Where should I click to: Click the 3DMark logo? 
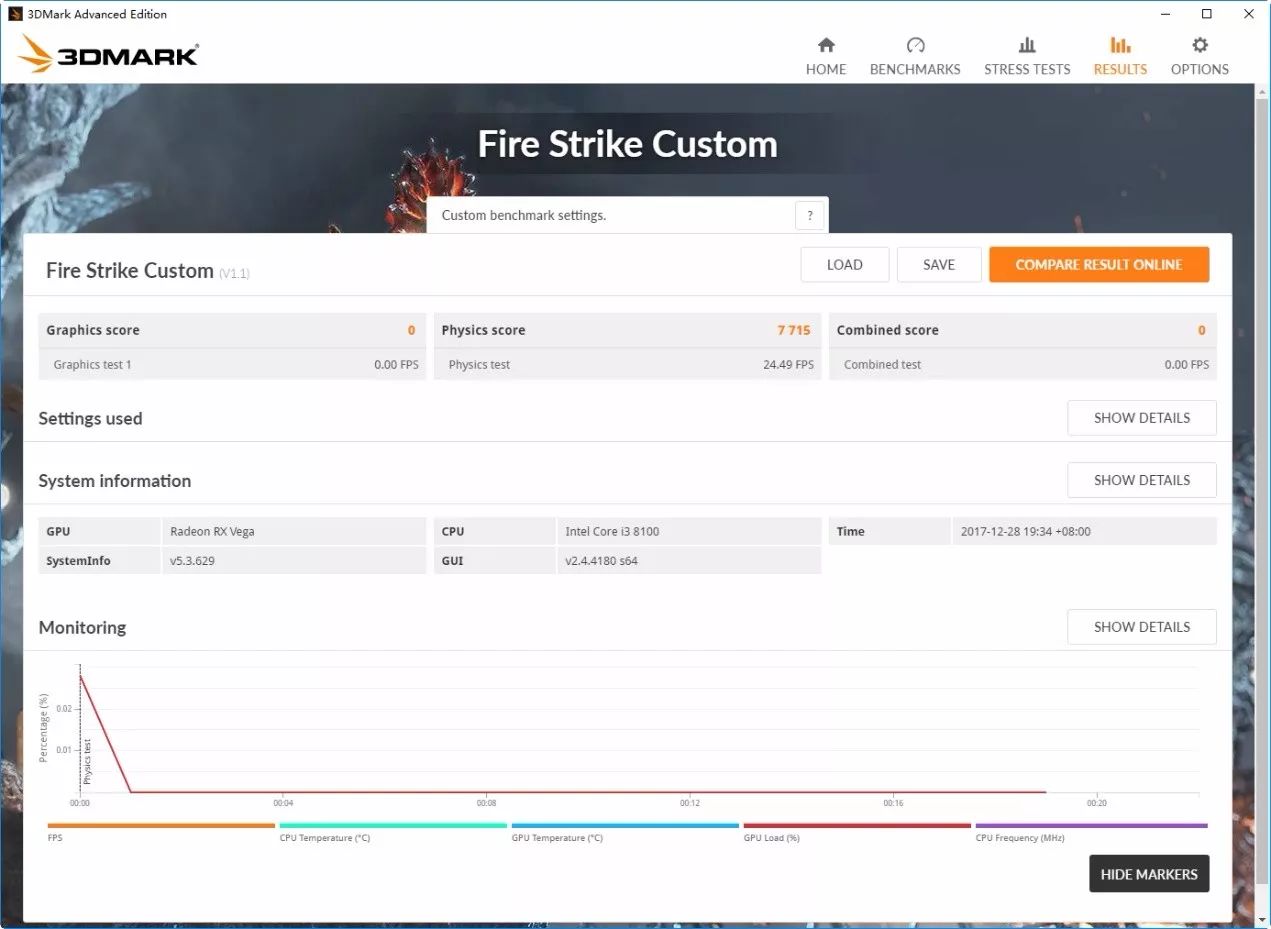pyautogui.click(x=108, y=54)
